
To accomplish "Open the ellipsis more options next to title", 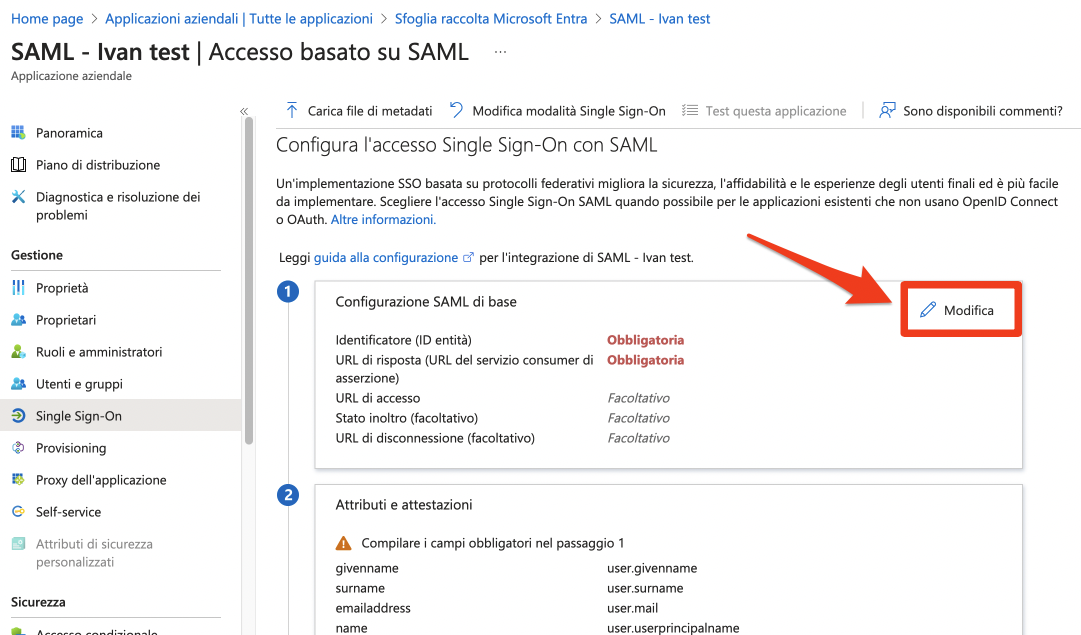I will pos(501,52).
